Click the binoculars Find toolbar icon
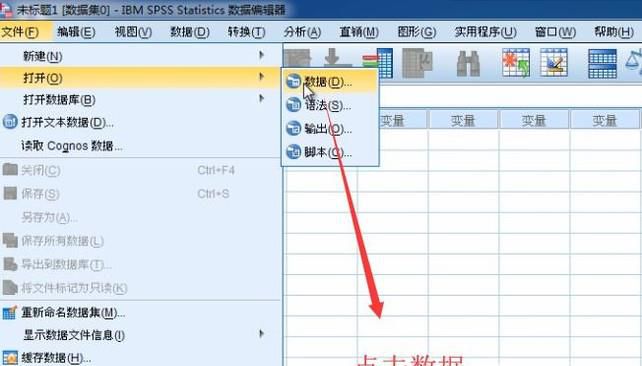 coord(468,63)
